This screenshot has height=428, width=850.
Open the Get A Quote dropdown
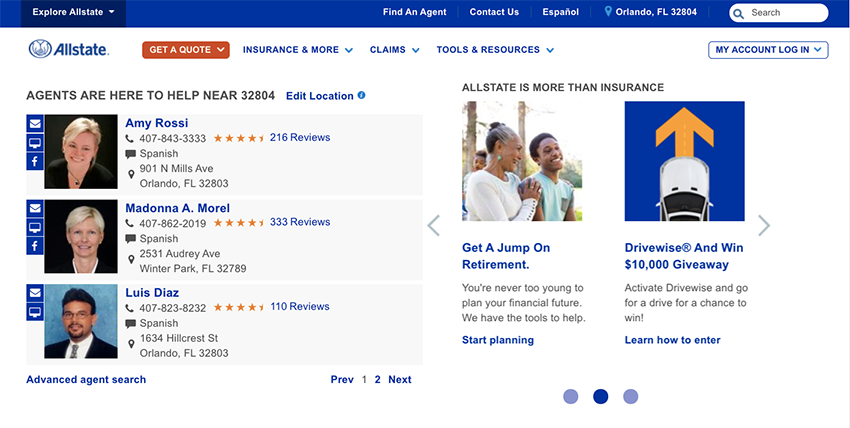(186, 50)
